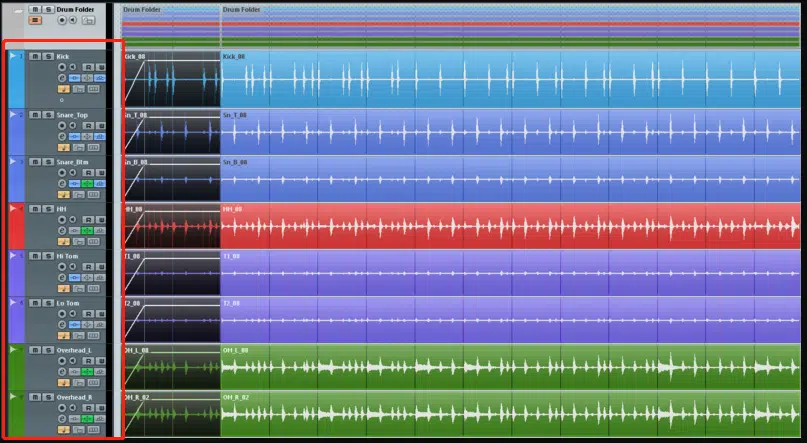Expand the Kick track arrow
Screen dimensions: 807x443
[13, 56]
